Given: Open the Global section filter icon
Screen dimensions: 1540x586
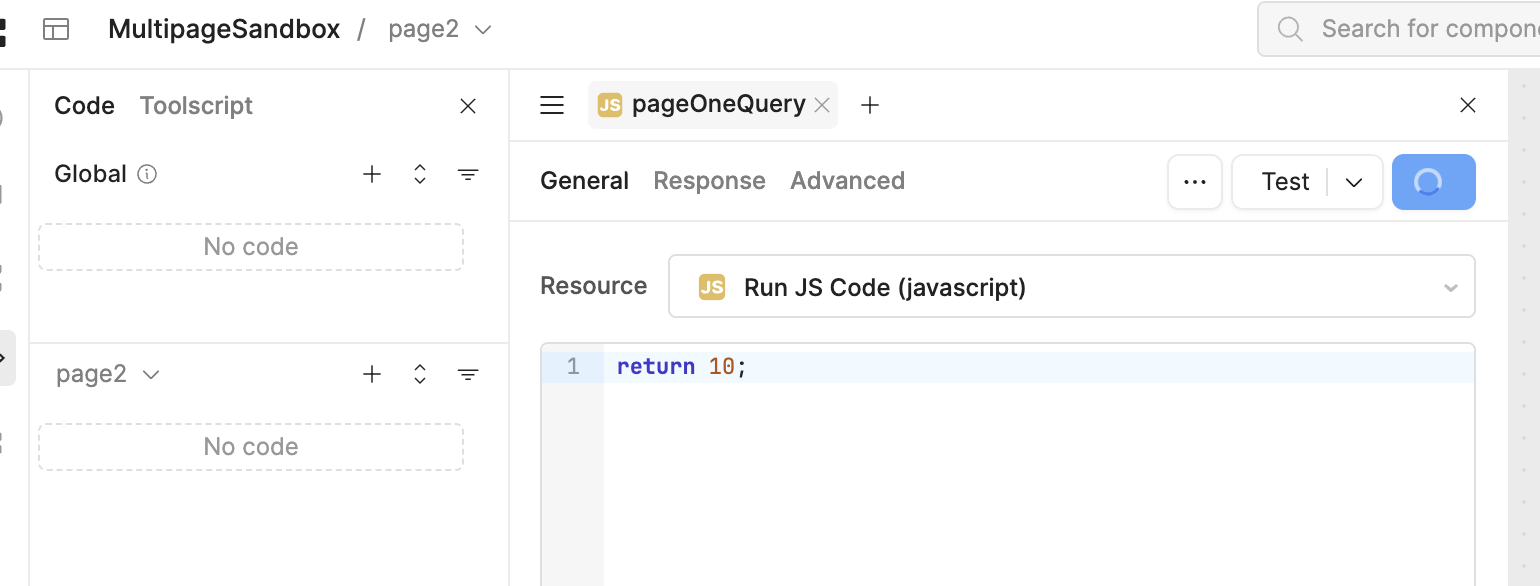Looking at the screenshot, I should click(x=467, y=174).
